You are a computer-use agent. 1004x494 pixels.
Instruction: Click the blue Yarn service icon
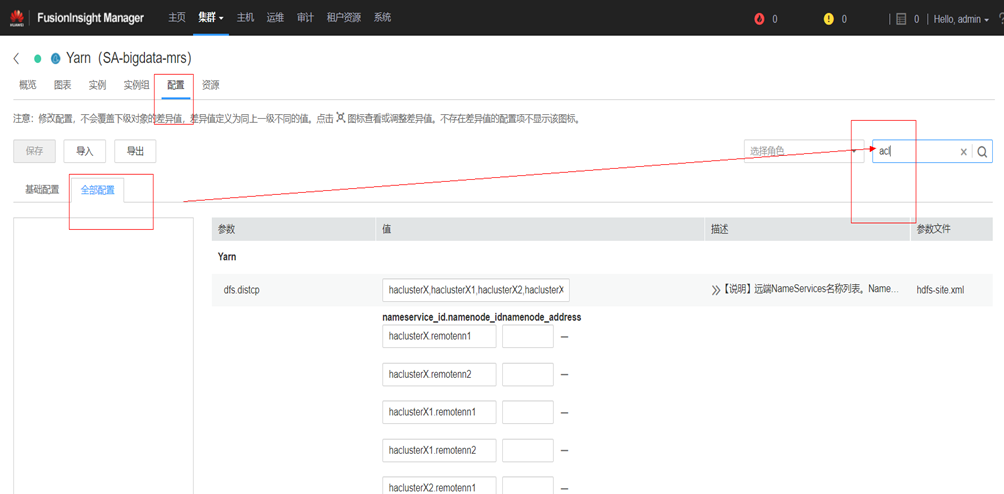tap(55, 59)
